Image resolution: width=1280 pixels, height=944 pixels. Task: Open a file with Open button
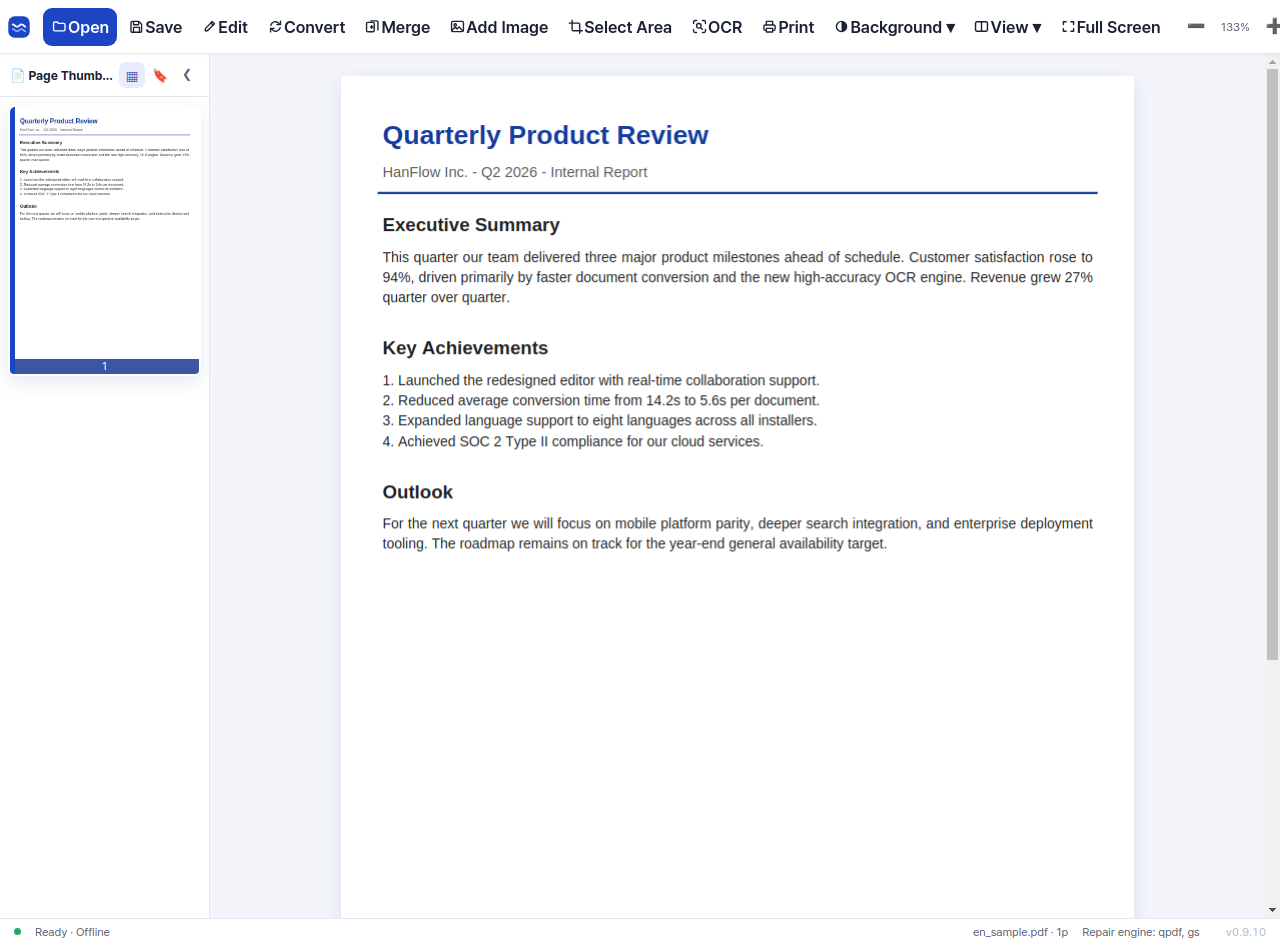coord(80,27)
